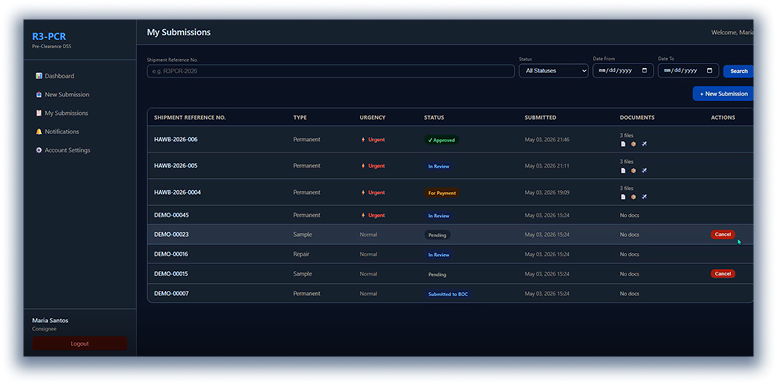Click the Dashboard chart icon in sidebar

[x=39, y=76]
